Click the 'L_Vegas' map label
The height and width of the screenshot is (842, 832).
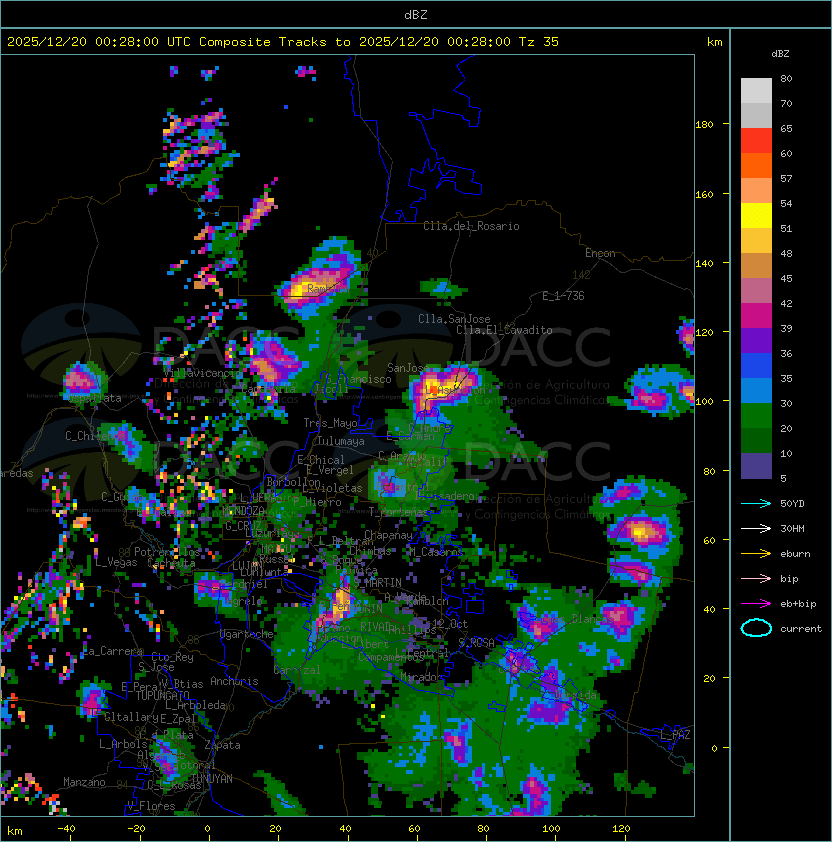pyautogui.click(x=116, y=562)
